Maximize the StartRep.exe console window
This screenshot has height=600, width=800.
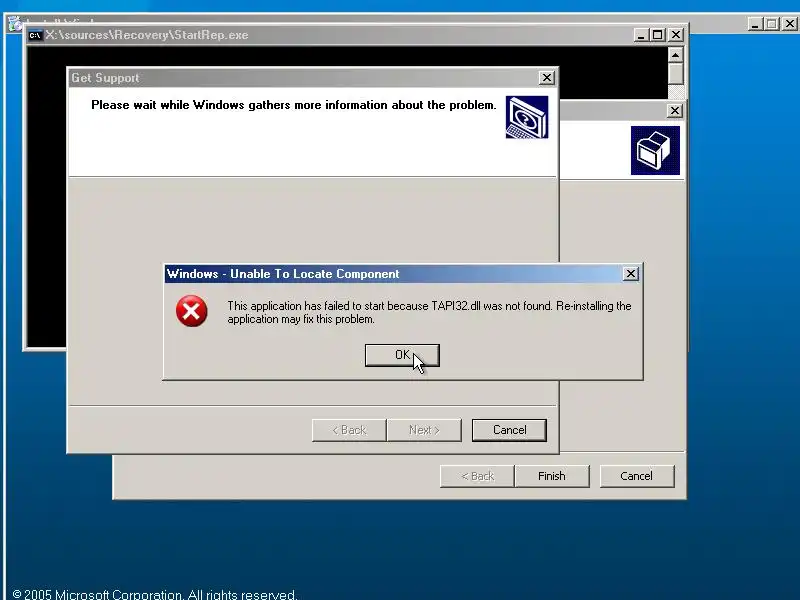(x=658, y=35)
